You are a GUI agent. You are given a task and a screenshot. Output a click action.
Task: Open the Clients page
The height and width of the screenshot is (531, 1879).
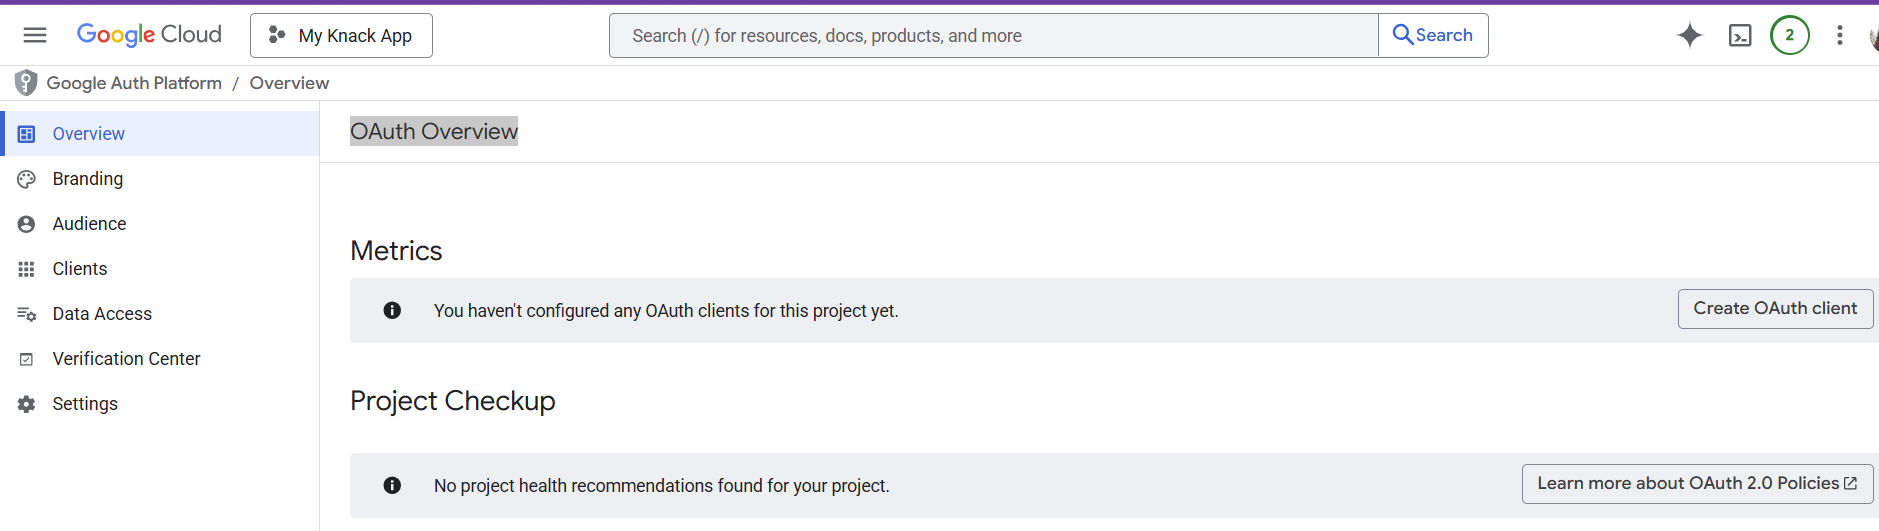pyautogui.click(x=160, y=269)
